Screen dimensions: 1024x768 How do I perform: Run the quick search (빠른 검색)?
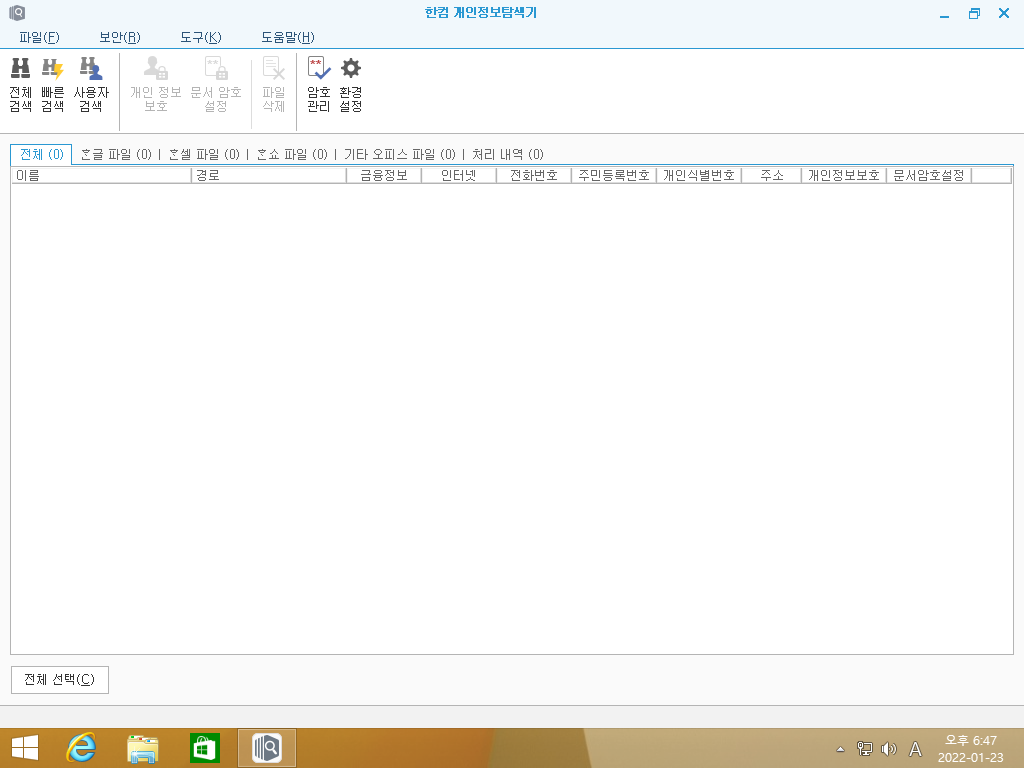pyautogui.click(x=52, y=85)
